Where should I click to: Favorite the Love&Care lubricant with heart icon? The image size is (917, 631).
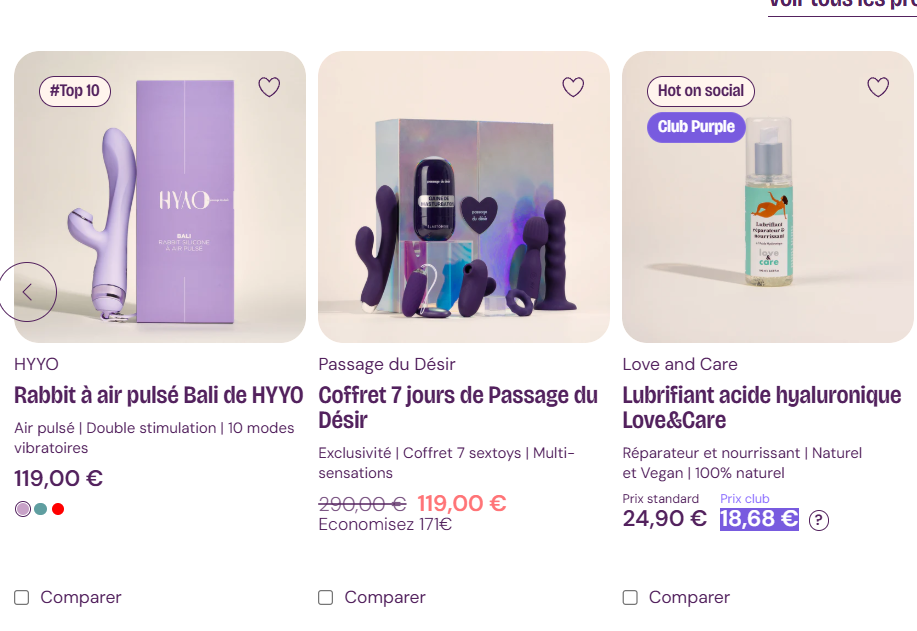point(878,87)
